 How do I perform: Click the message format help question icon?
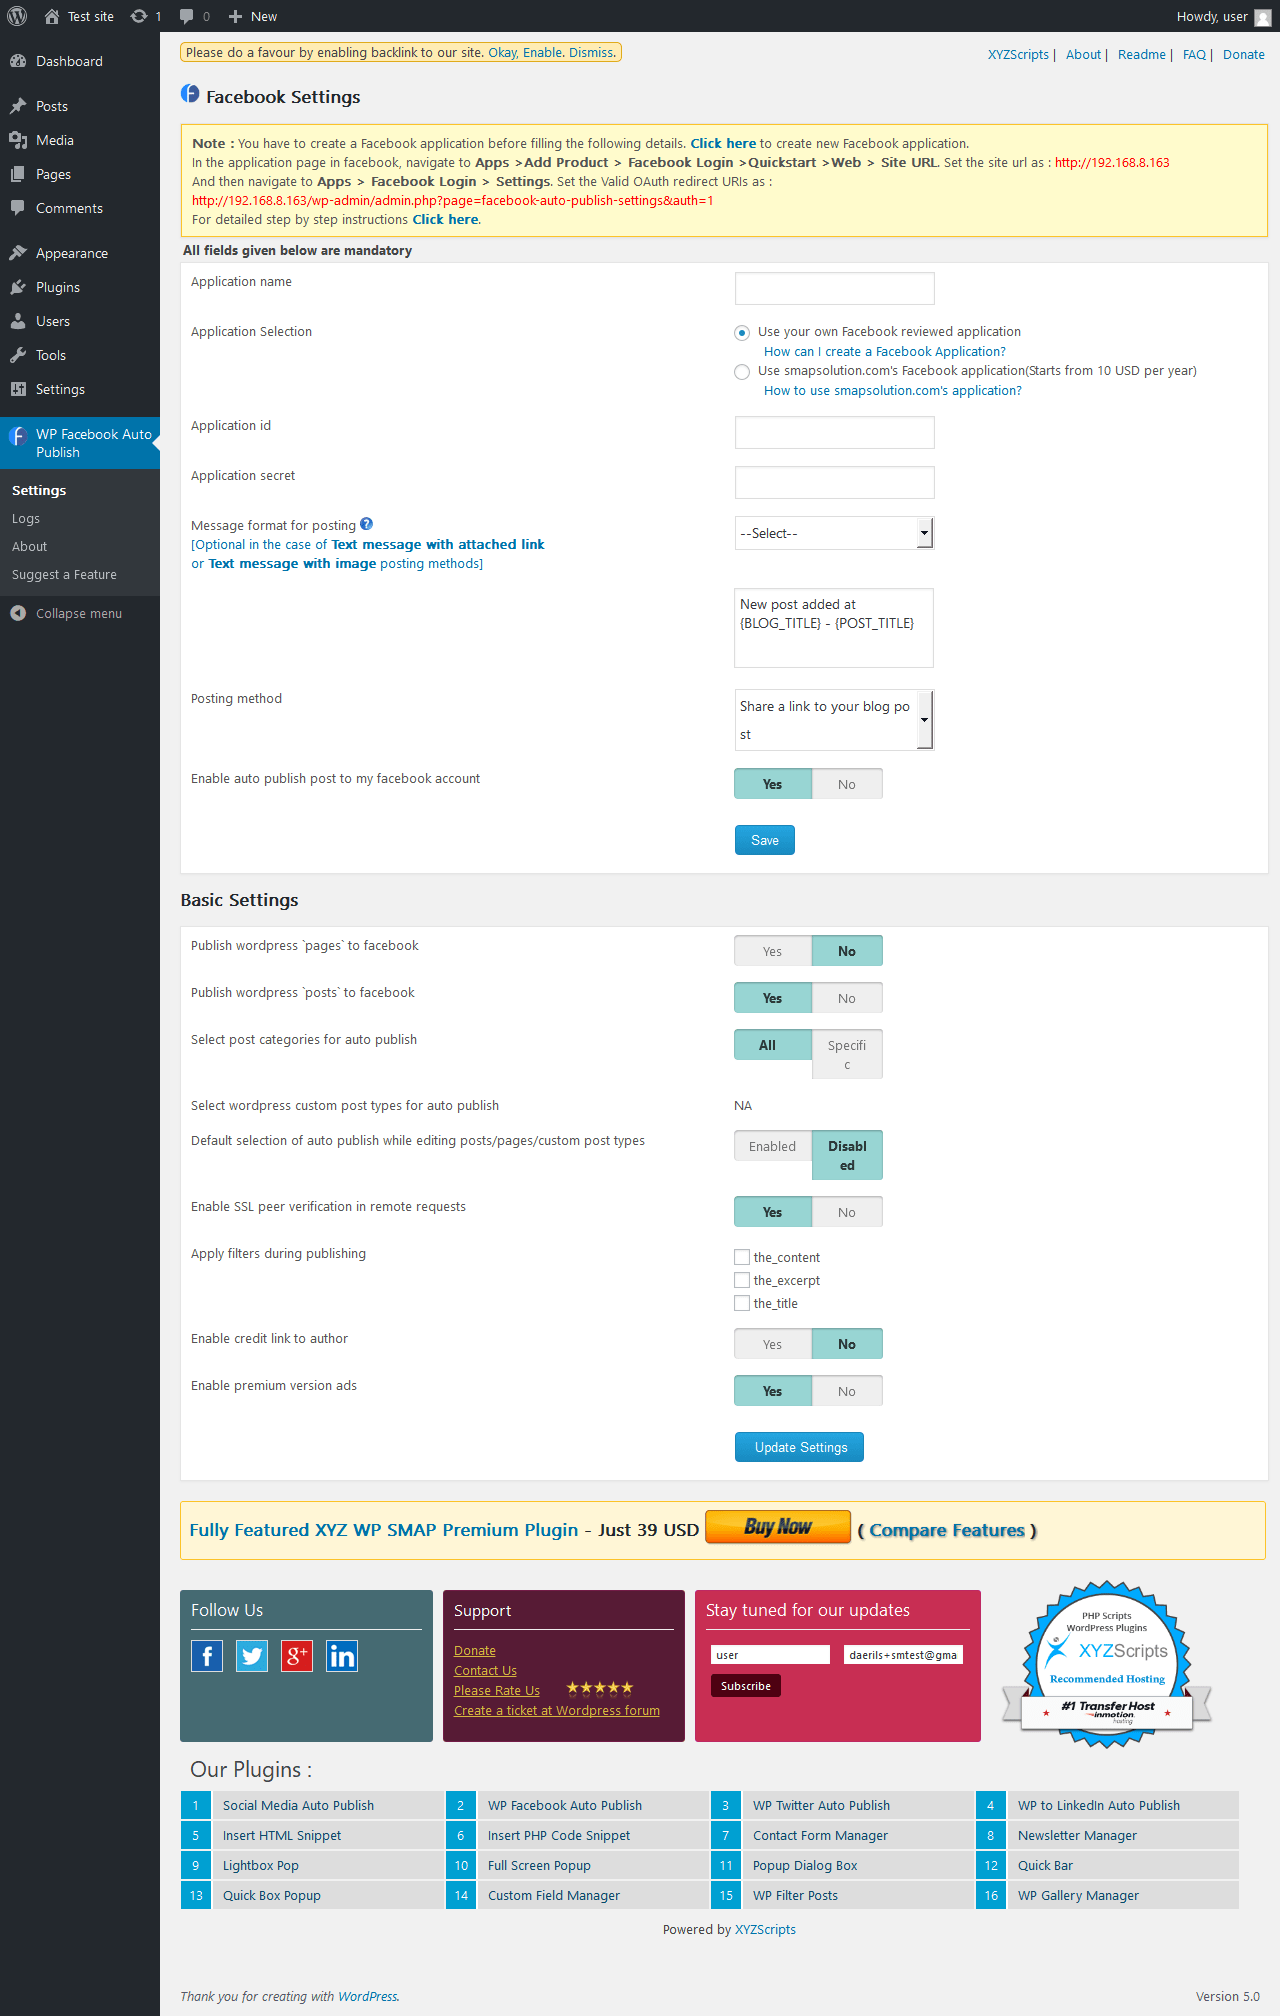coord(366,524)
